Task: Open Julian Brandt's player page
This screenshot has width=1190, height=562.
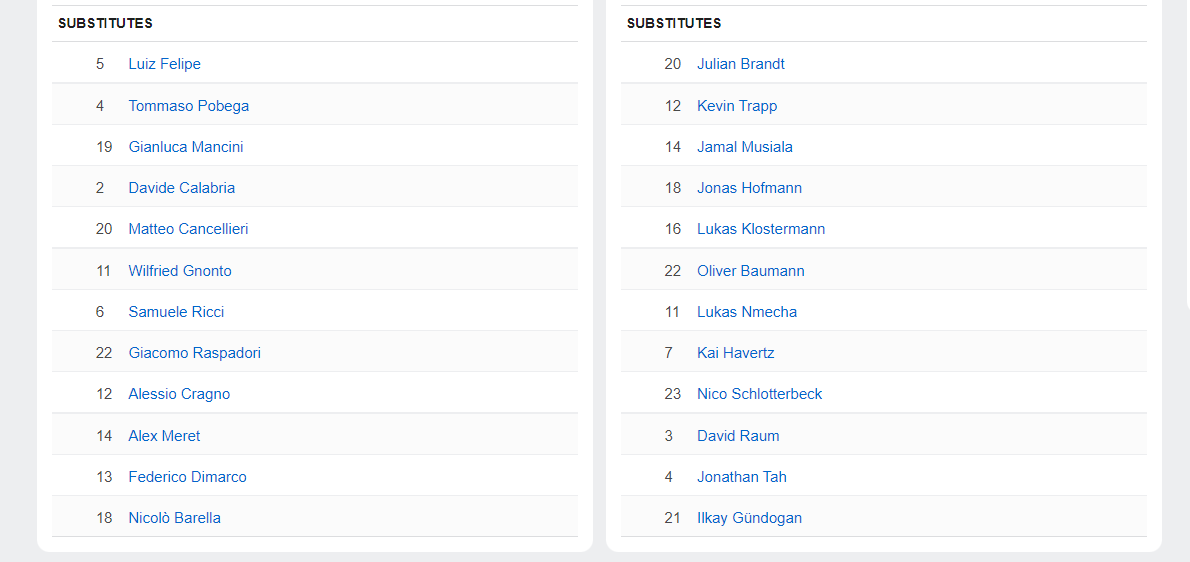Action: click(740, 64)
